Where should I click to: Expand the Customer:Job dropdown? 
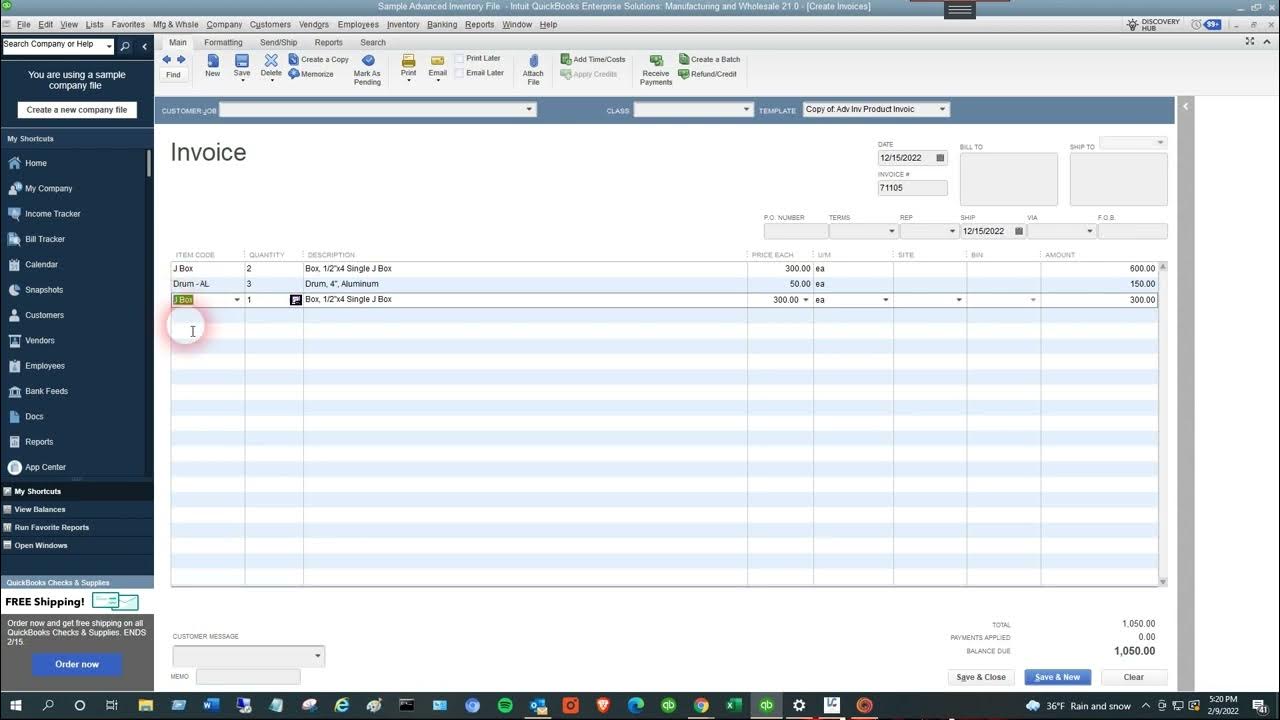(529, 109)
